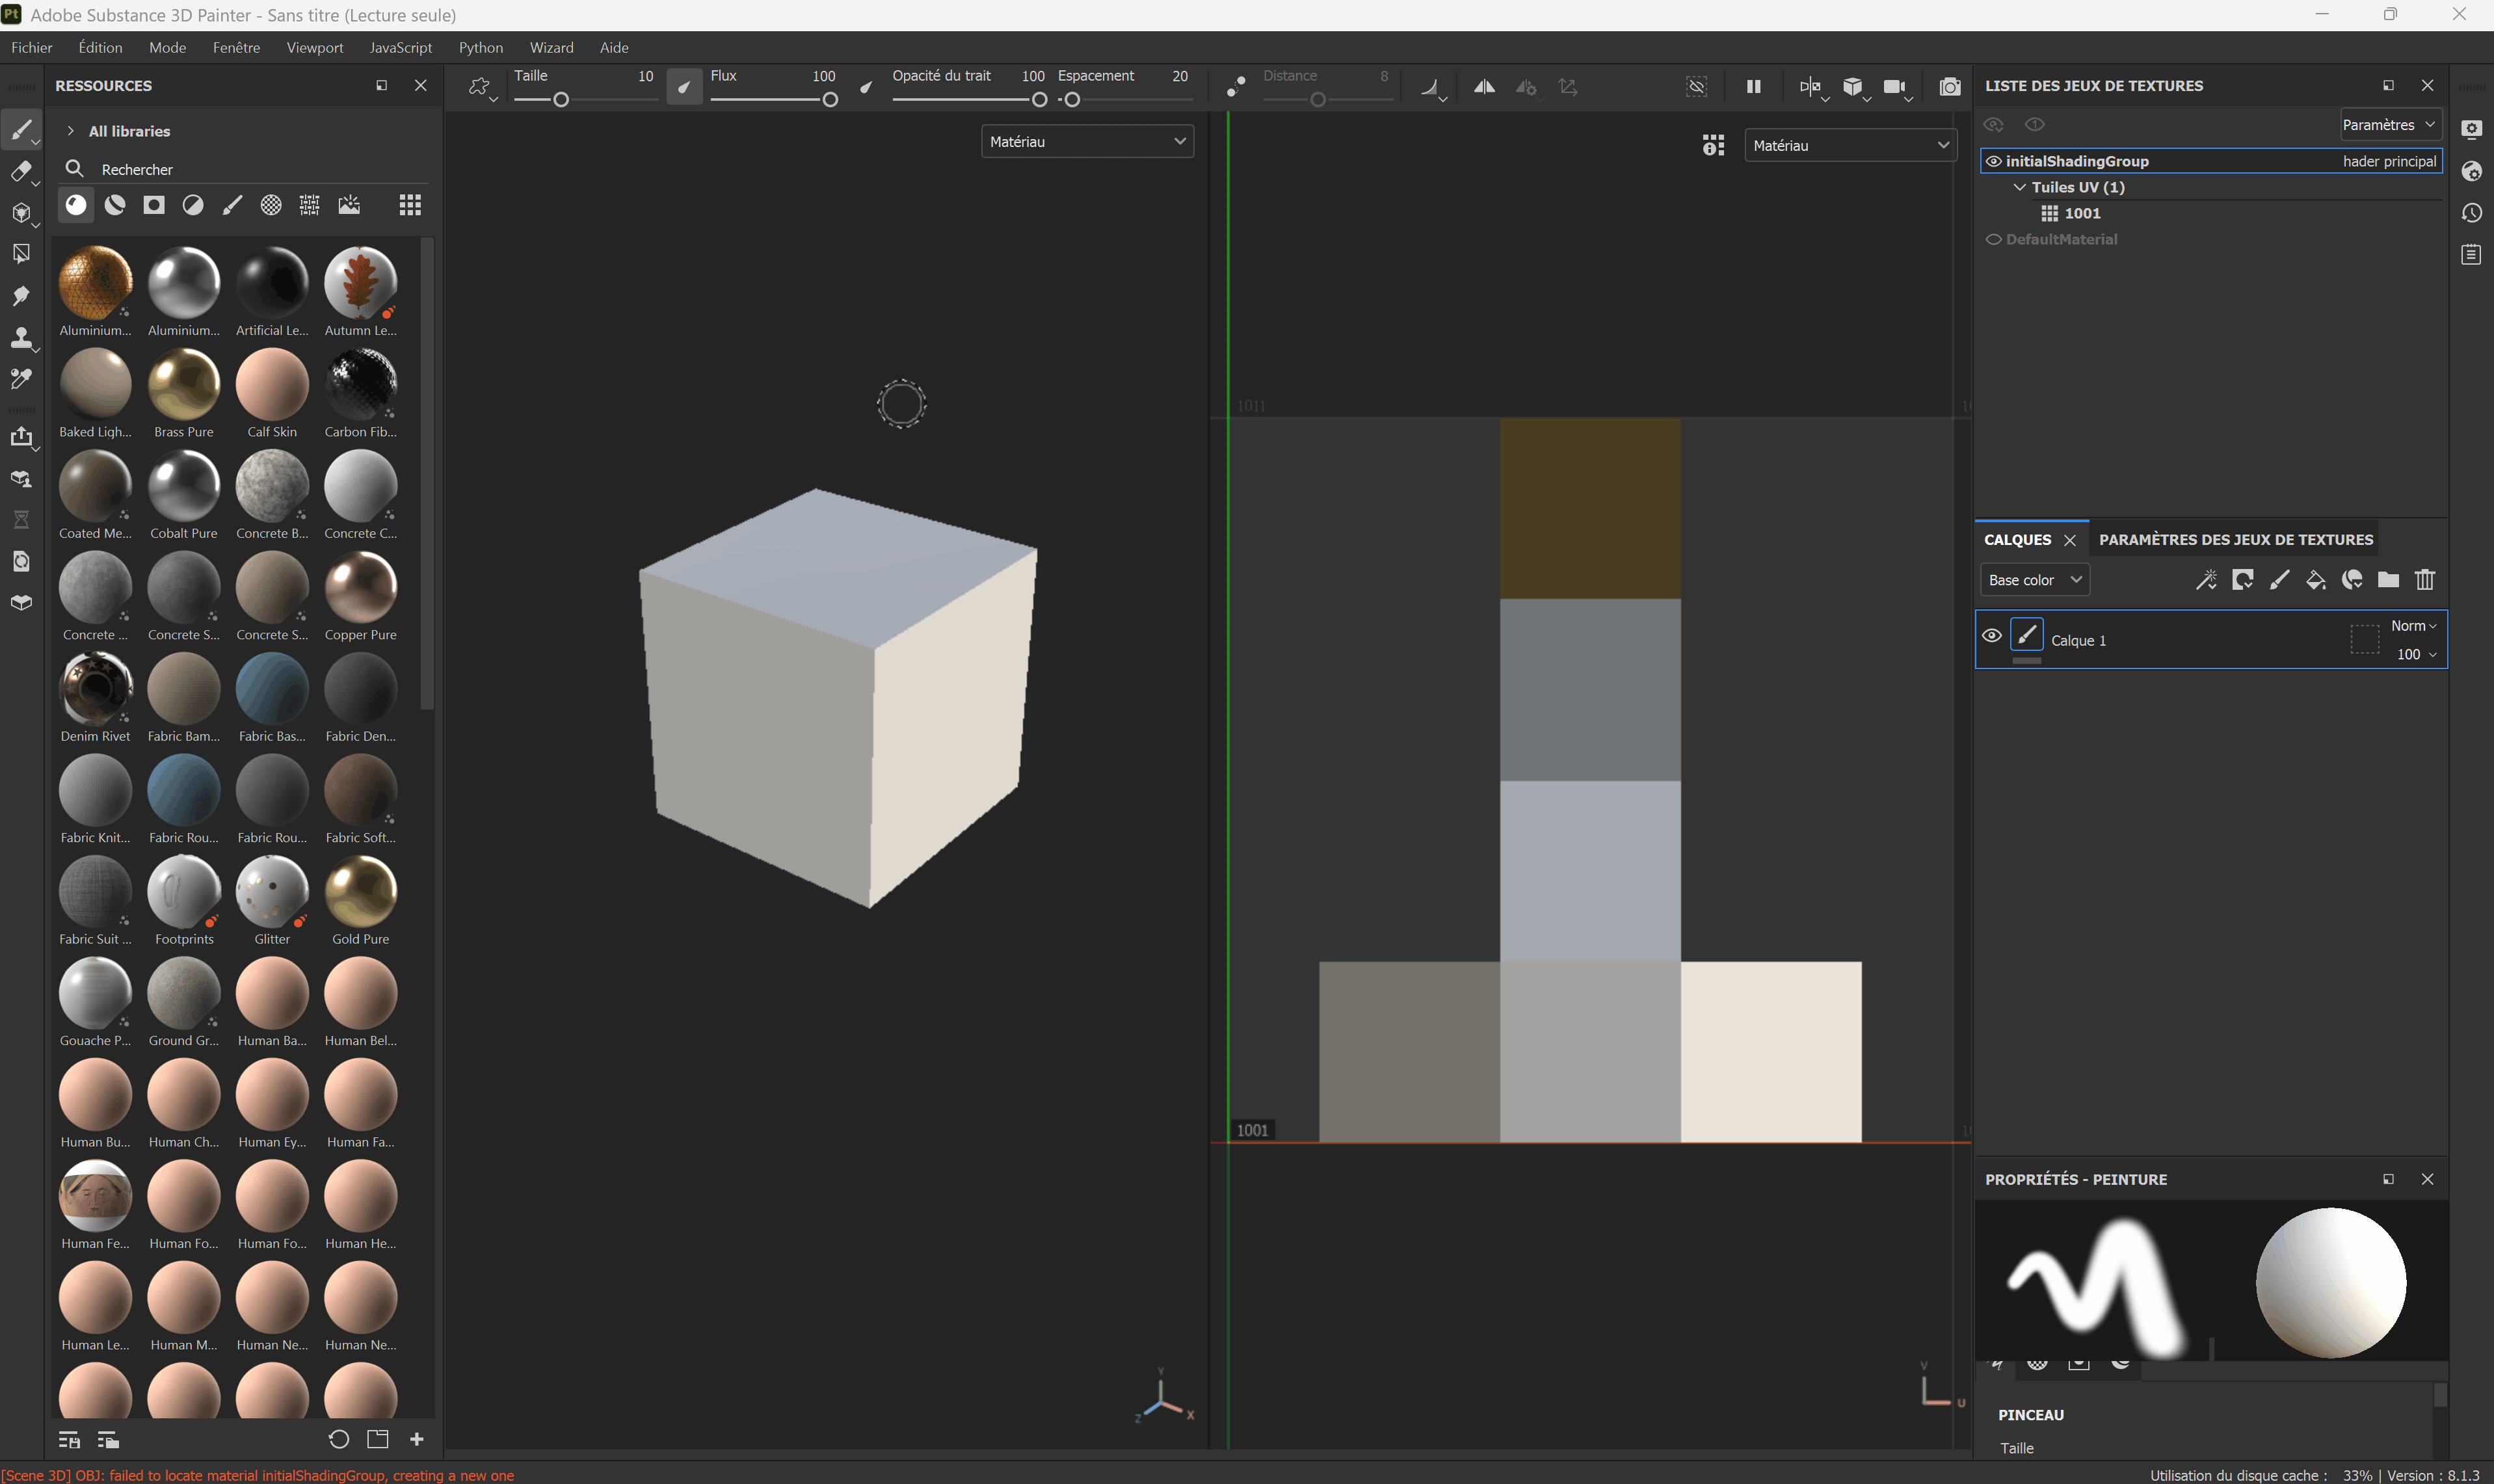Toggle visibility of DefaultMaterial texture set

click(x=1993, y=239)
